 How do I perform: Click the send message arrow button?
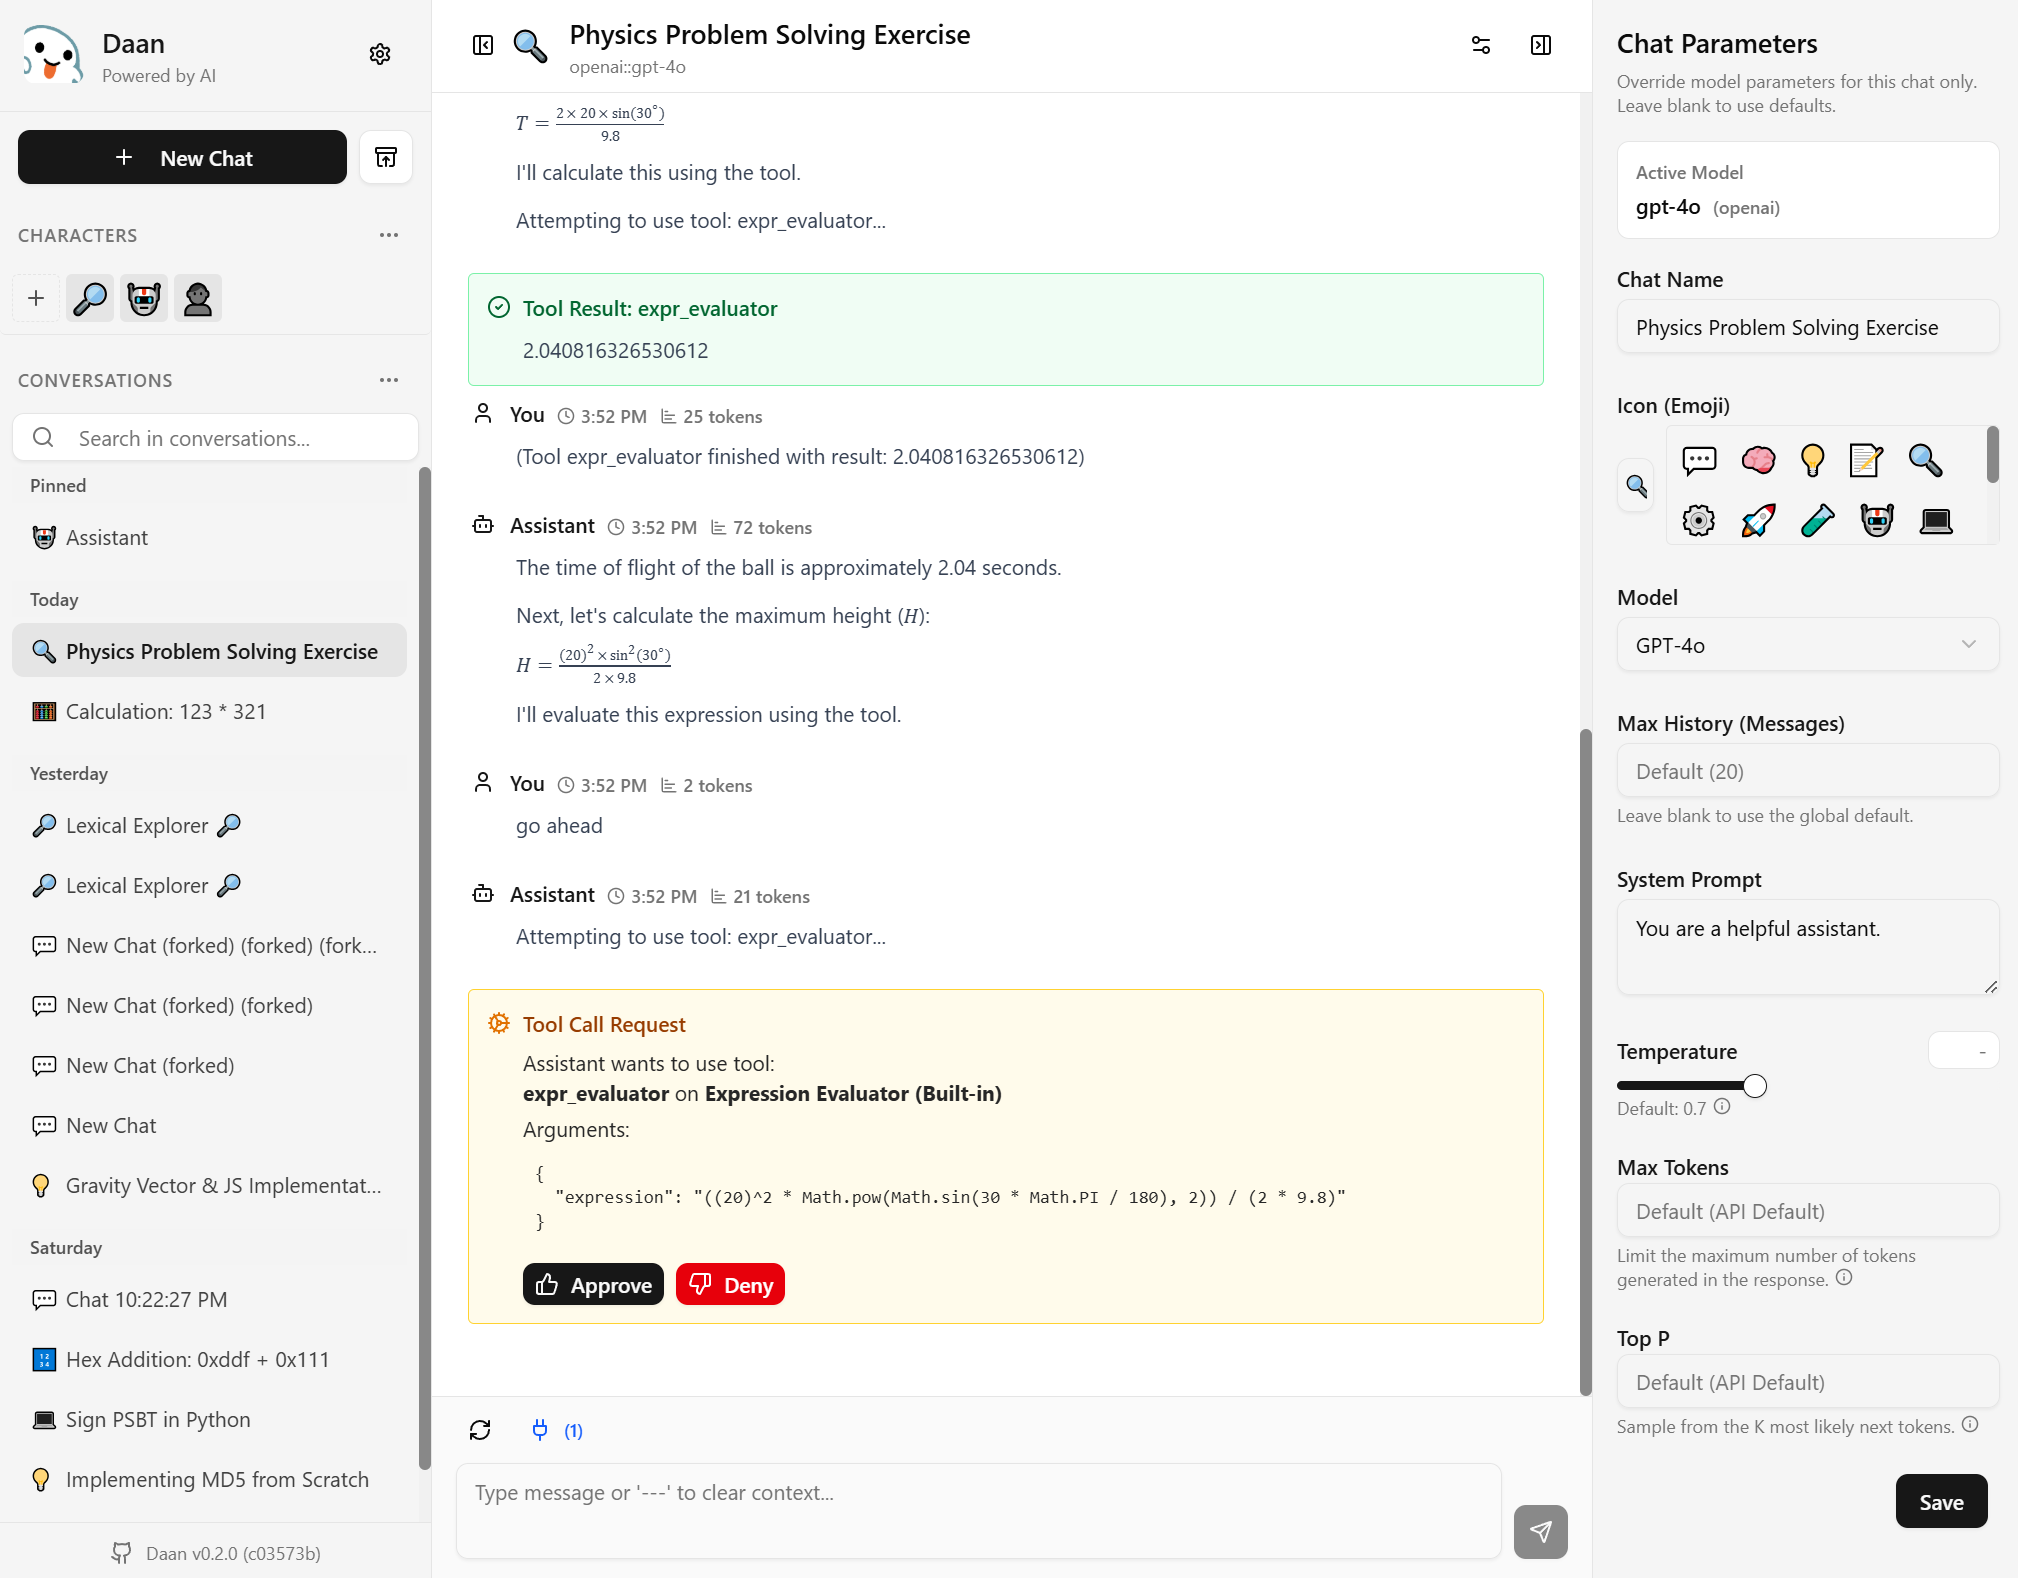(x=1540, y=1531)
